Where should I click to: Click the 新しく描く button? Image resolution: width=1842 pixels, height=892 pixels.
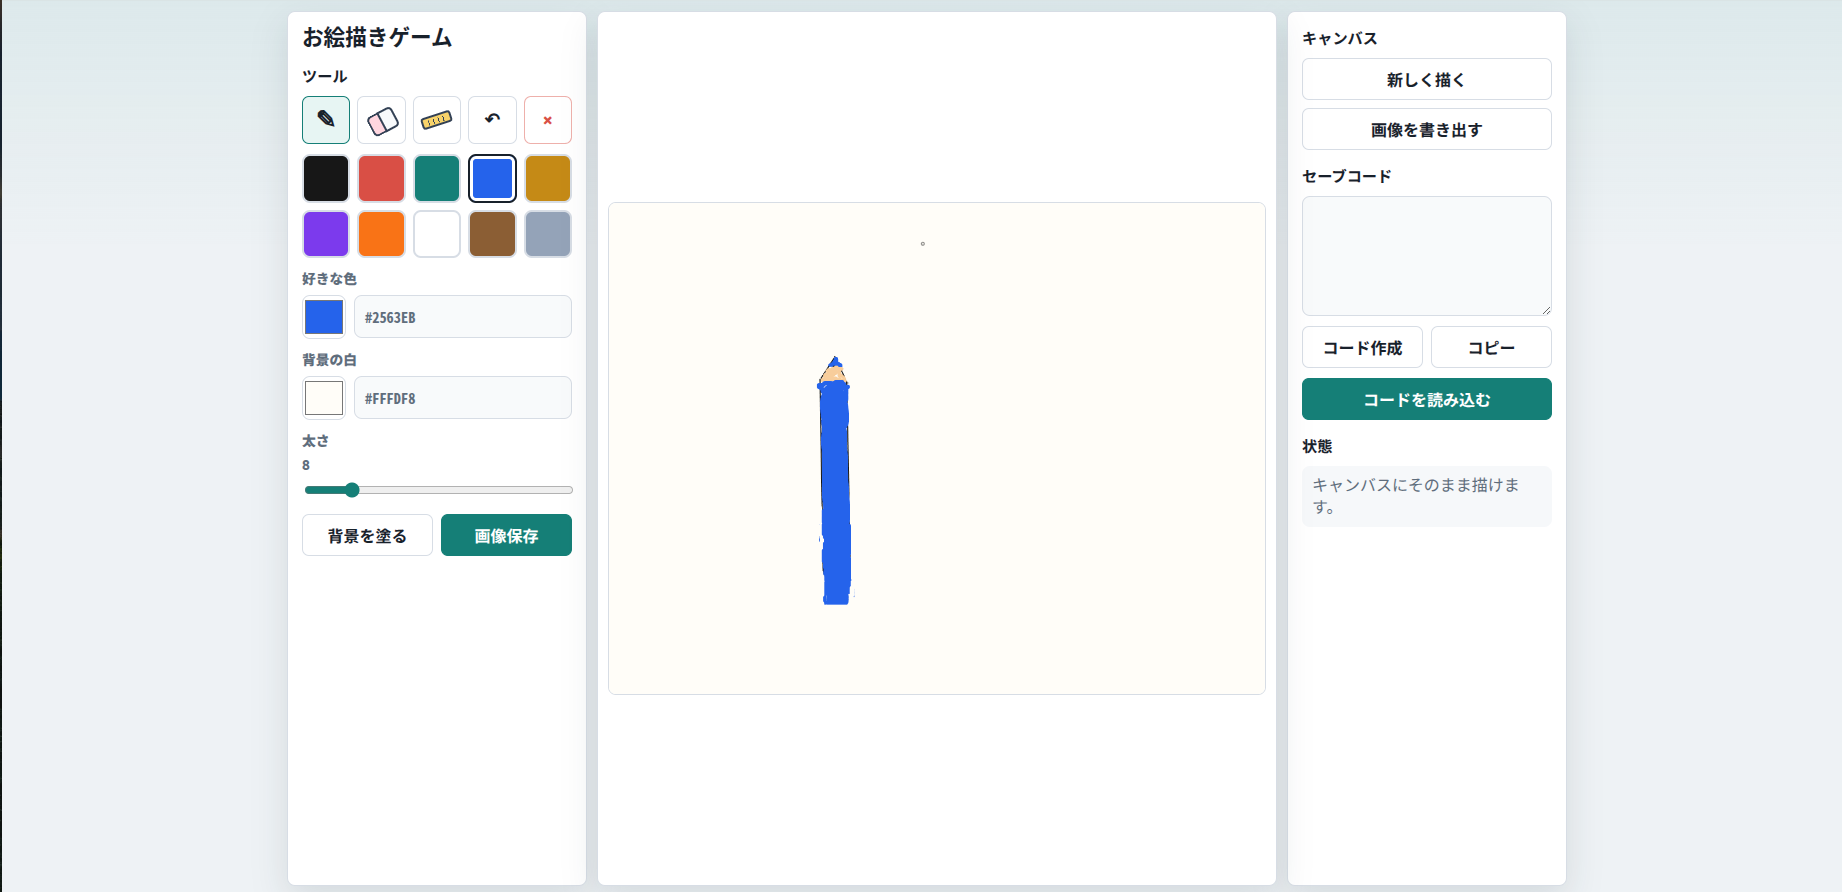tap(1427, 79)
